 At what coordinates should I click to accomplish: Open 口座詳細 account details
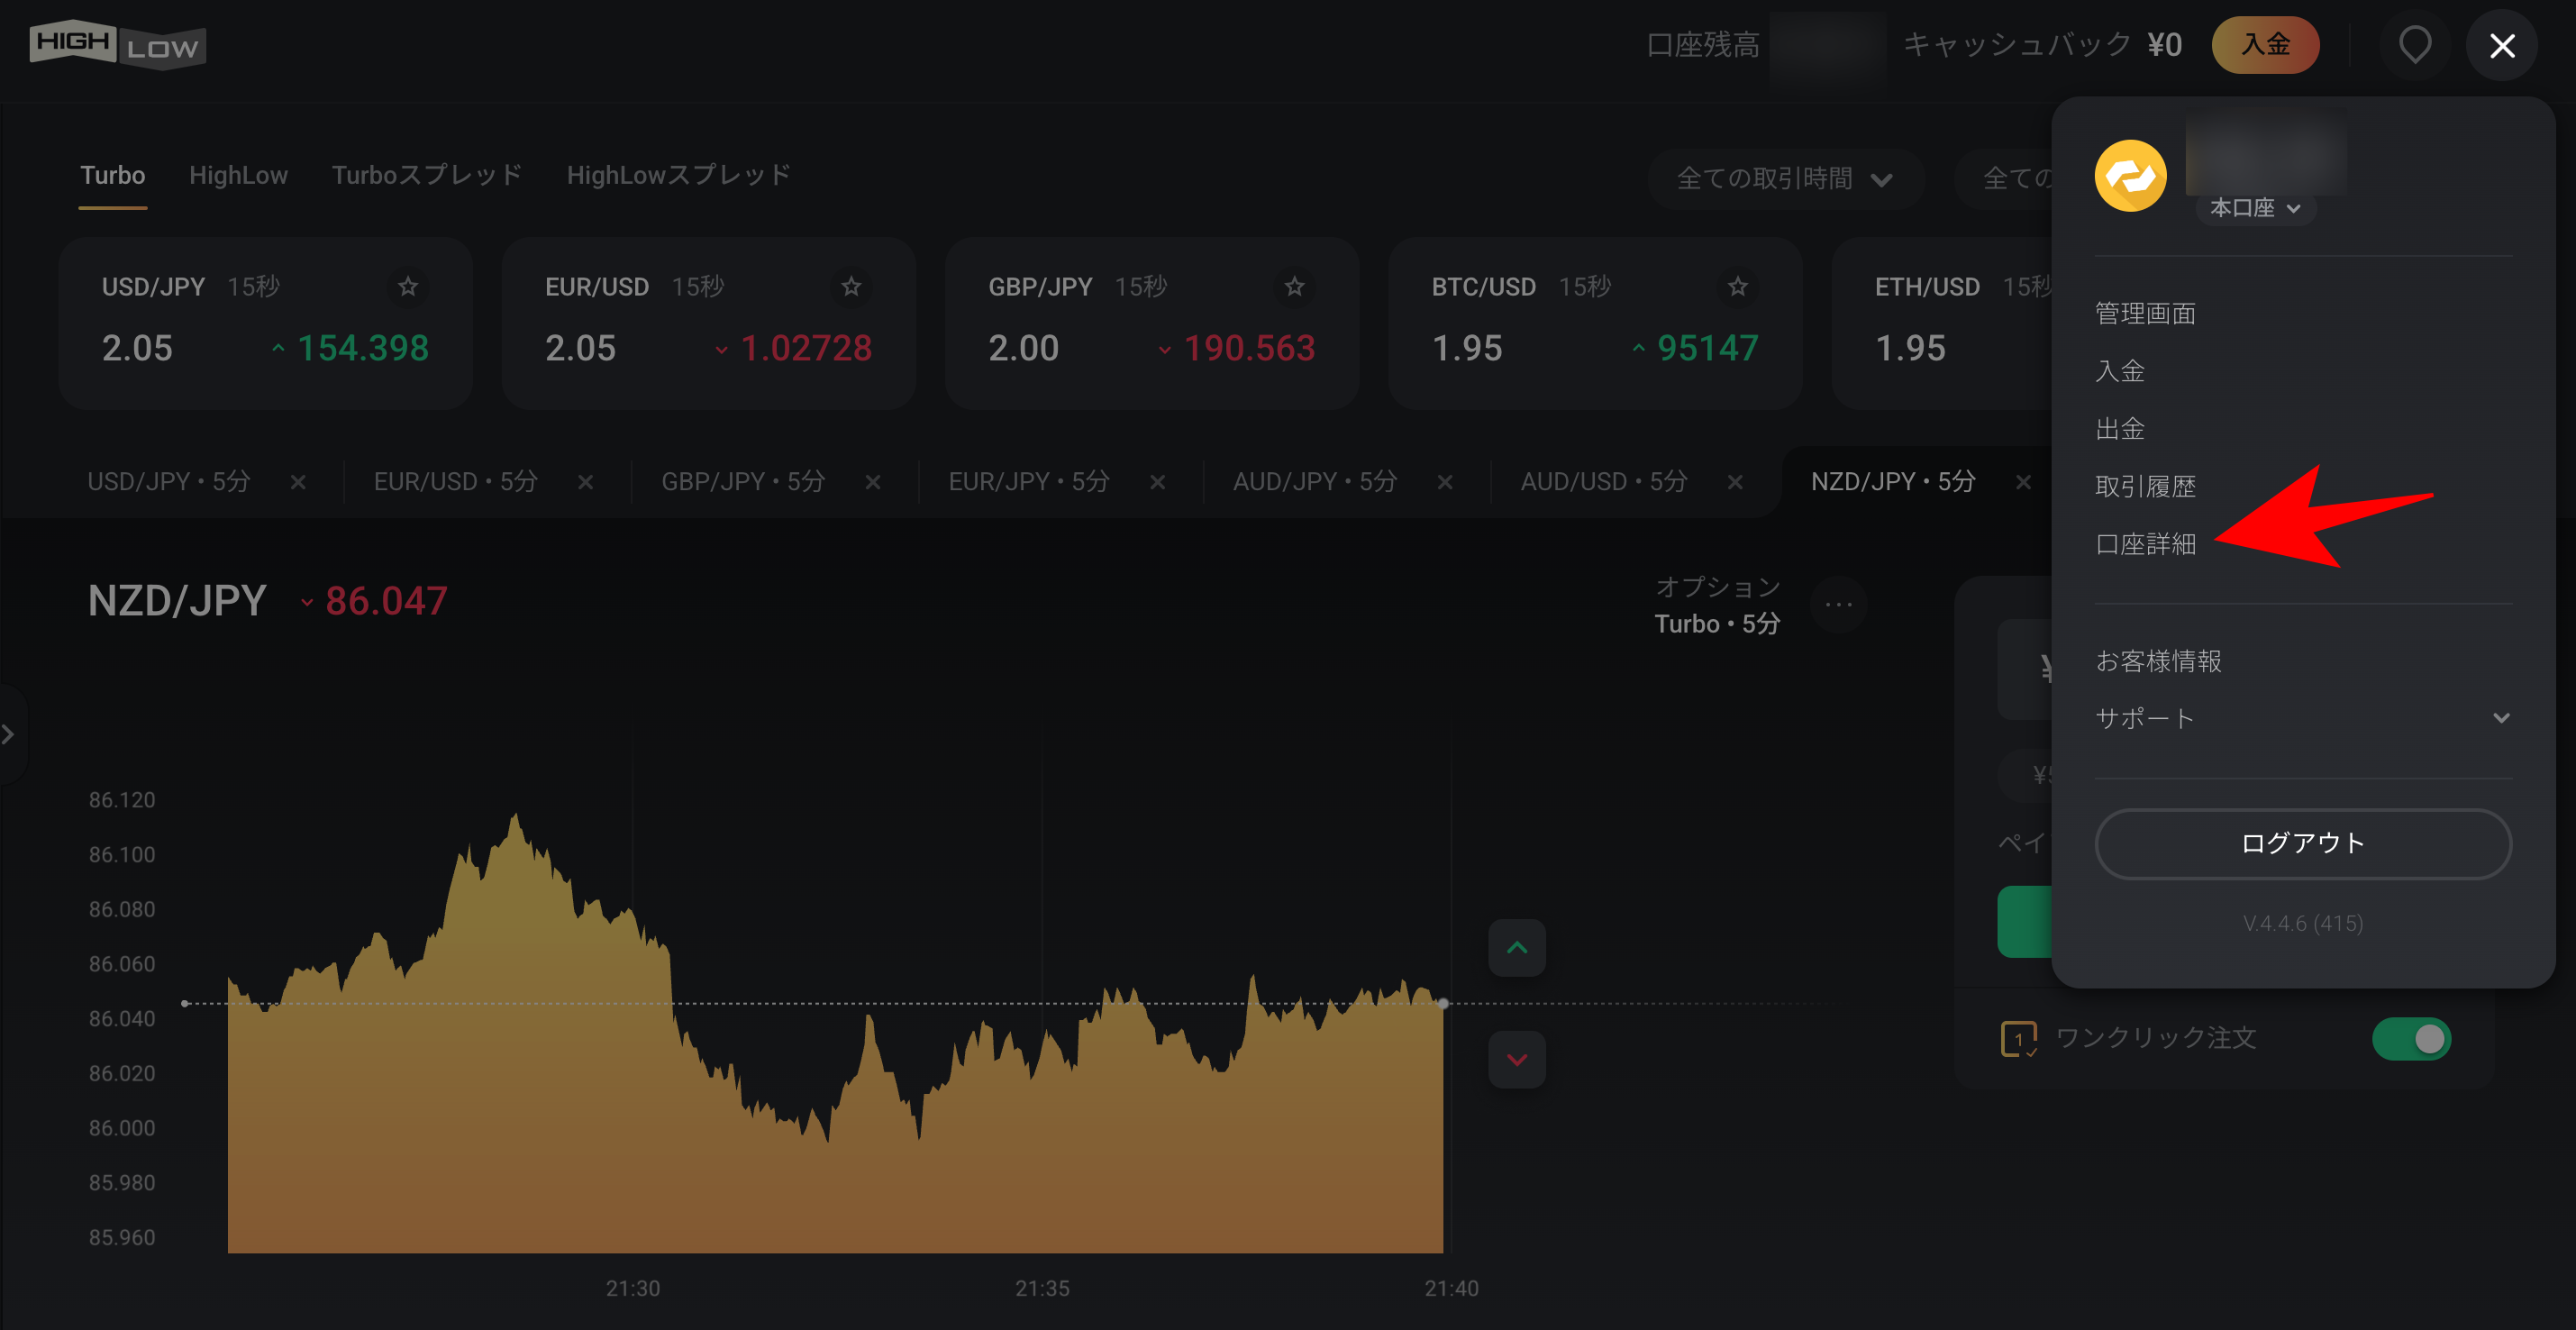point(2145,544)
